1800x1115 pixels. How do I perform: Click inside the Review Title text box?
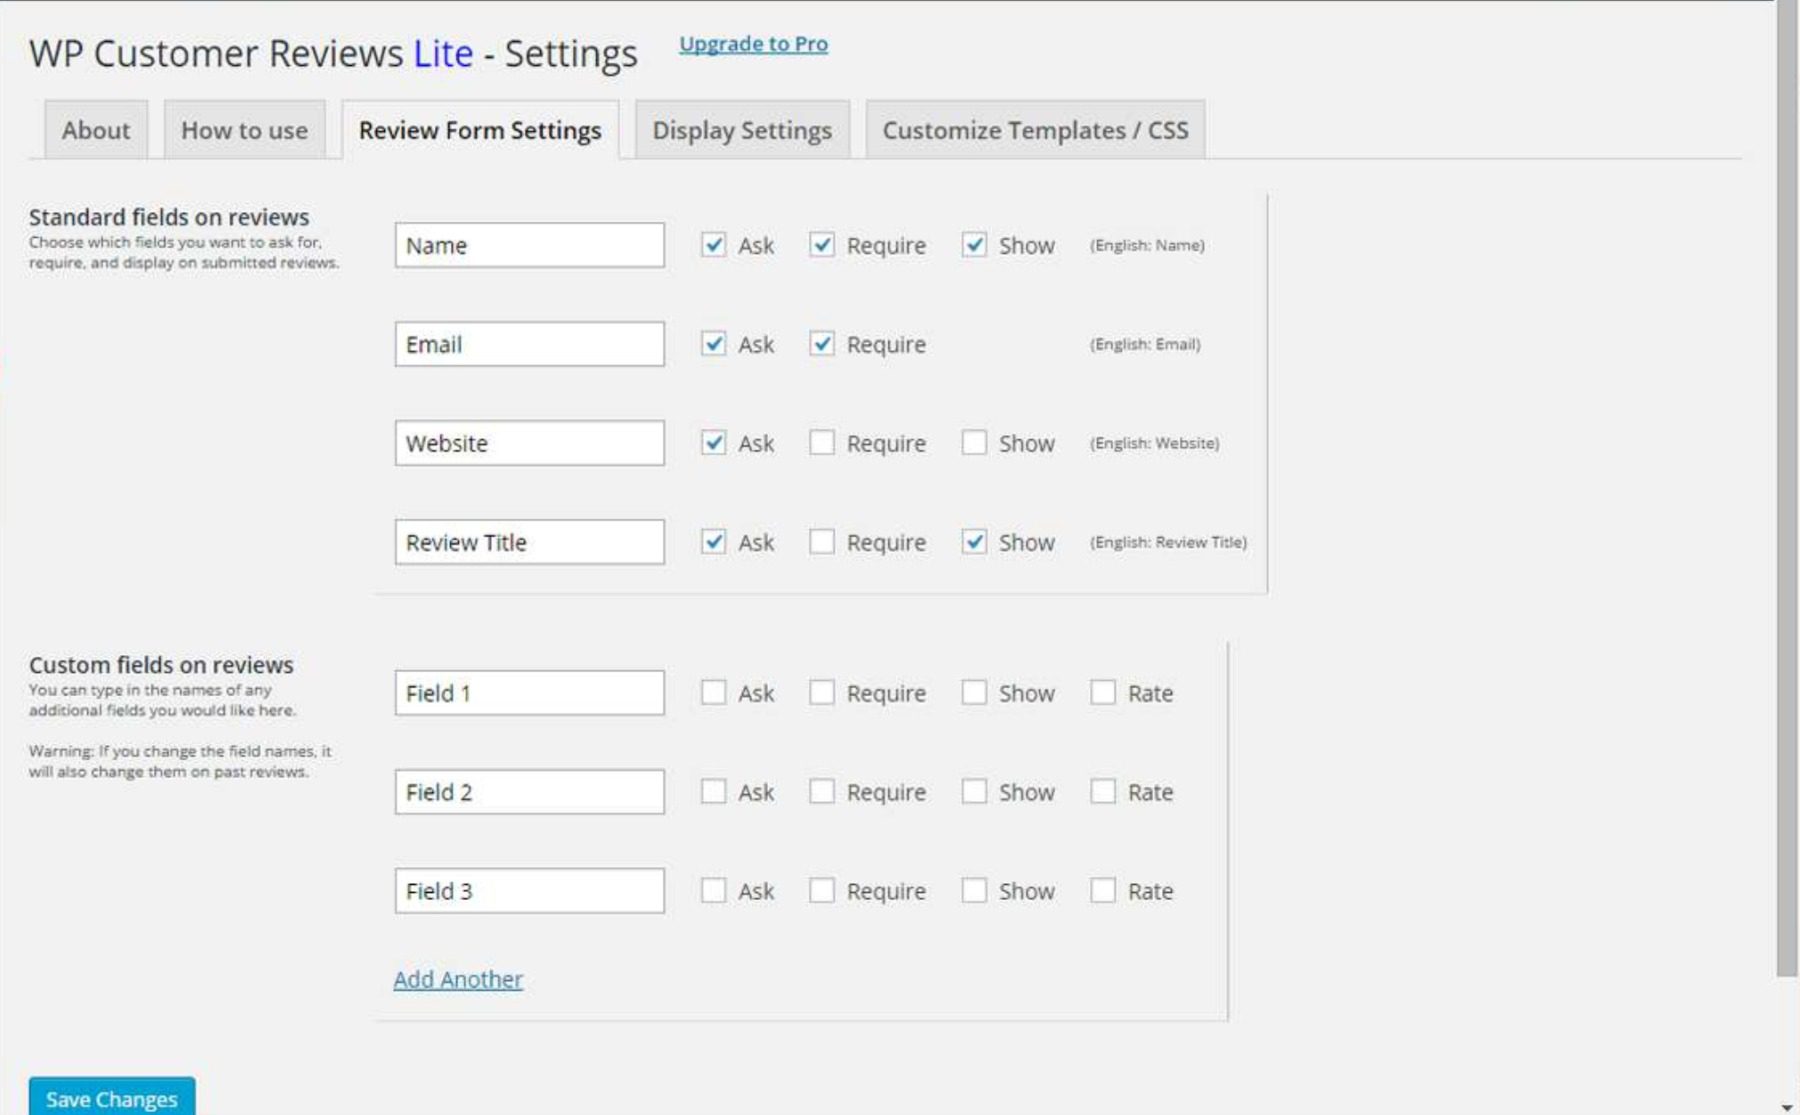tap(529, 542)
